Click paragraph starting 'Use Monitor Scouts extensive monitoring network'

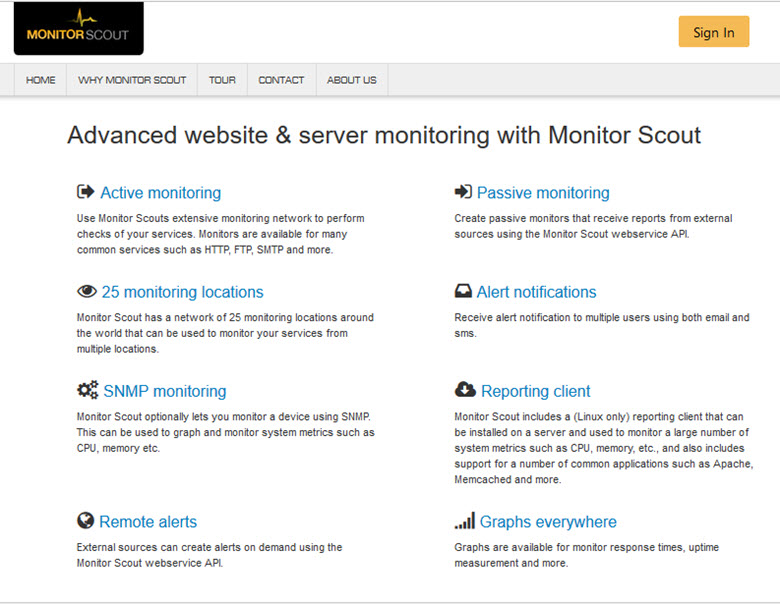(220, 234)
